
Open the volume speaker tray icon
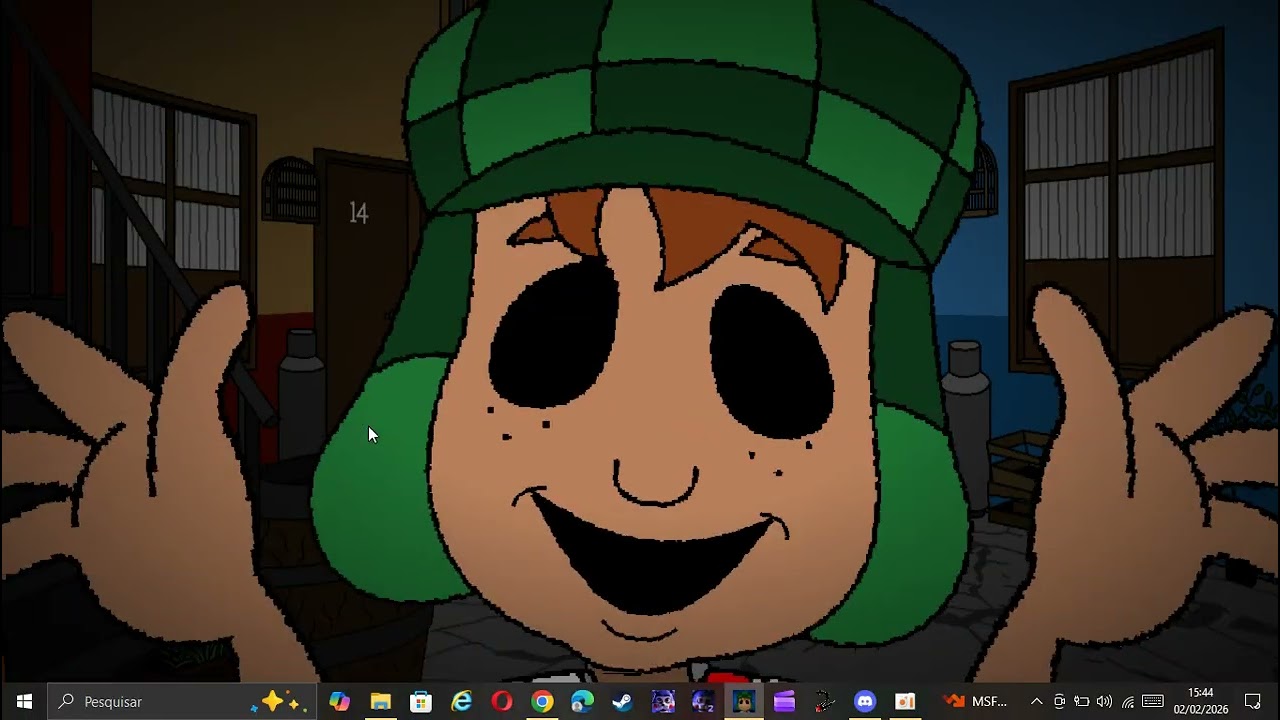[x=1104, y=702]
